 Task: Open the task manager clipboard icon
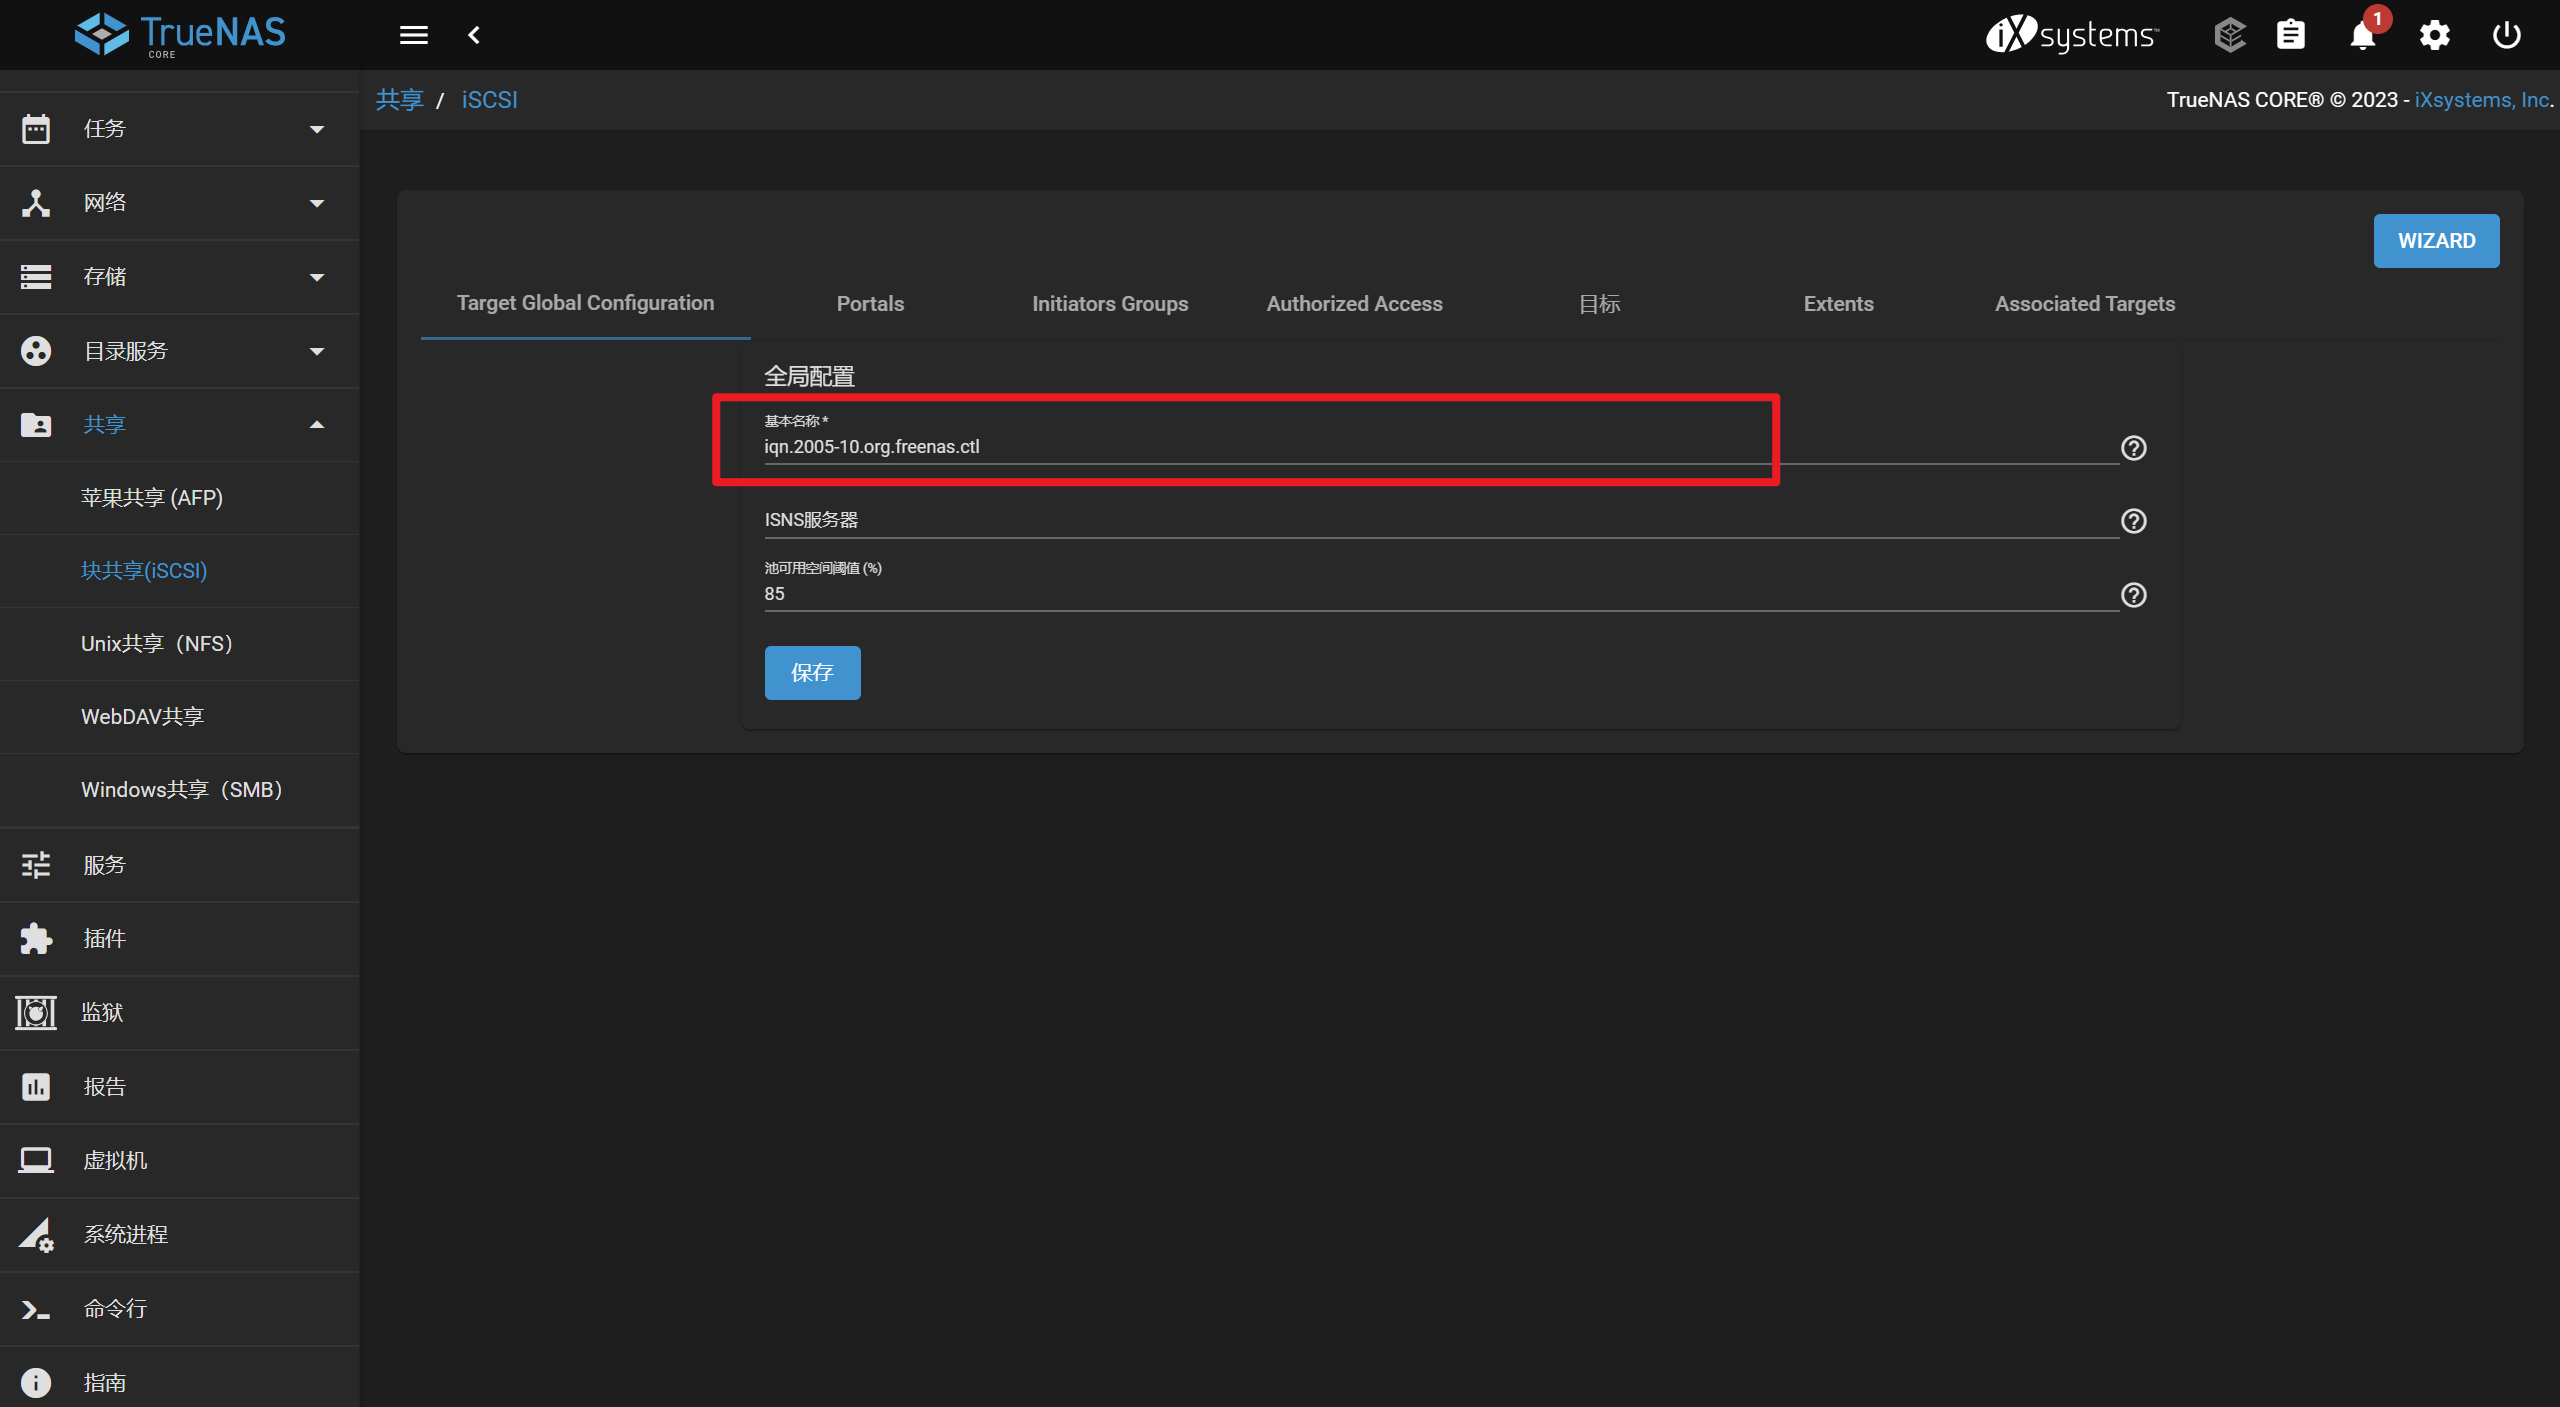pos(2290,35)
